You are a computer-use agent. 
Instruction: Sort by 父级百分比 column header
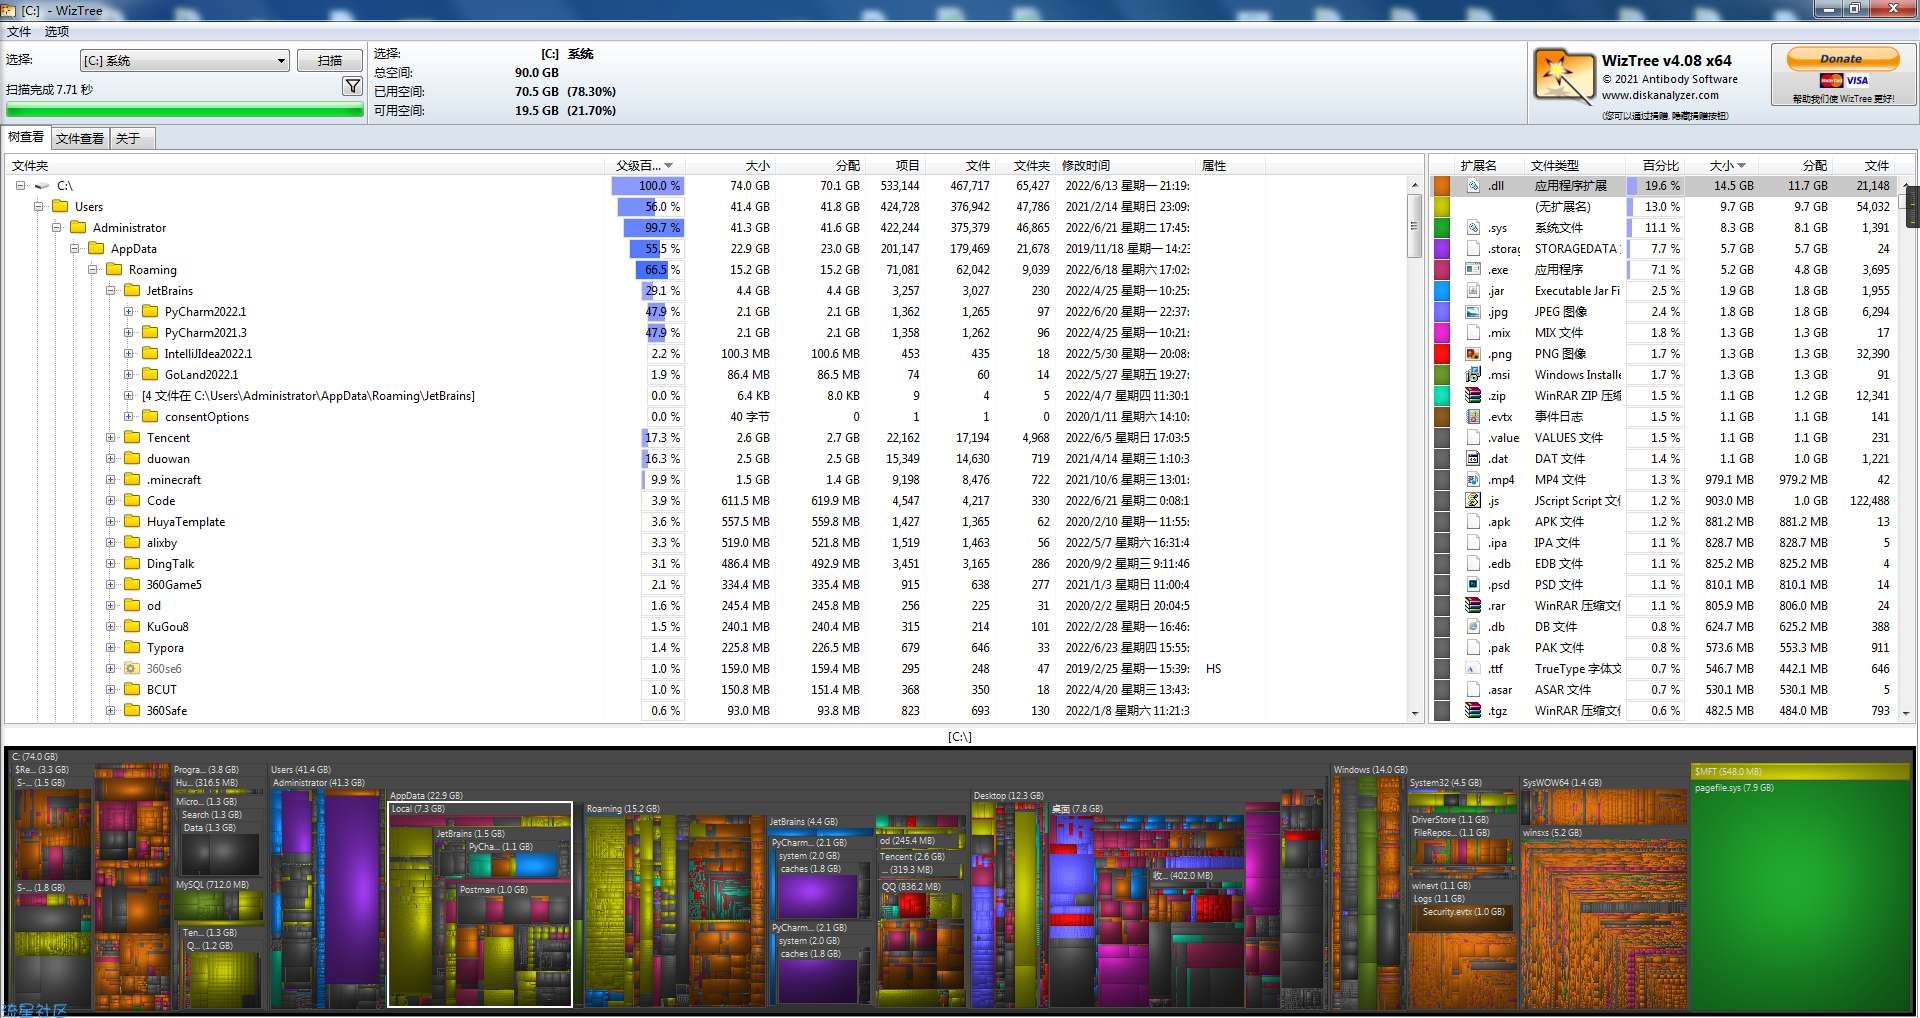click(x=645, y=165)
